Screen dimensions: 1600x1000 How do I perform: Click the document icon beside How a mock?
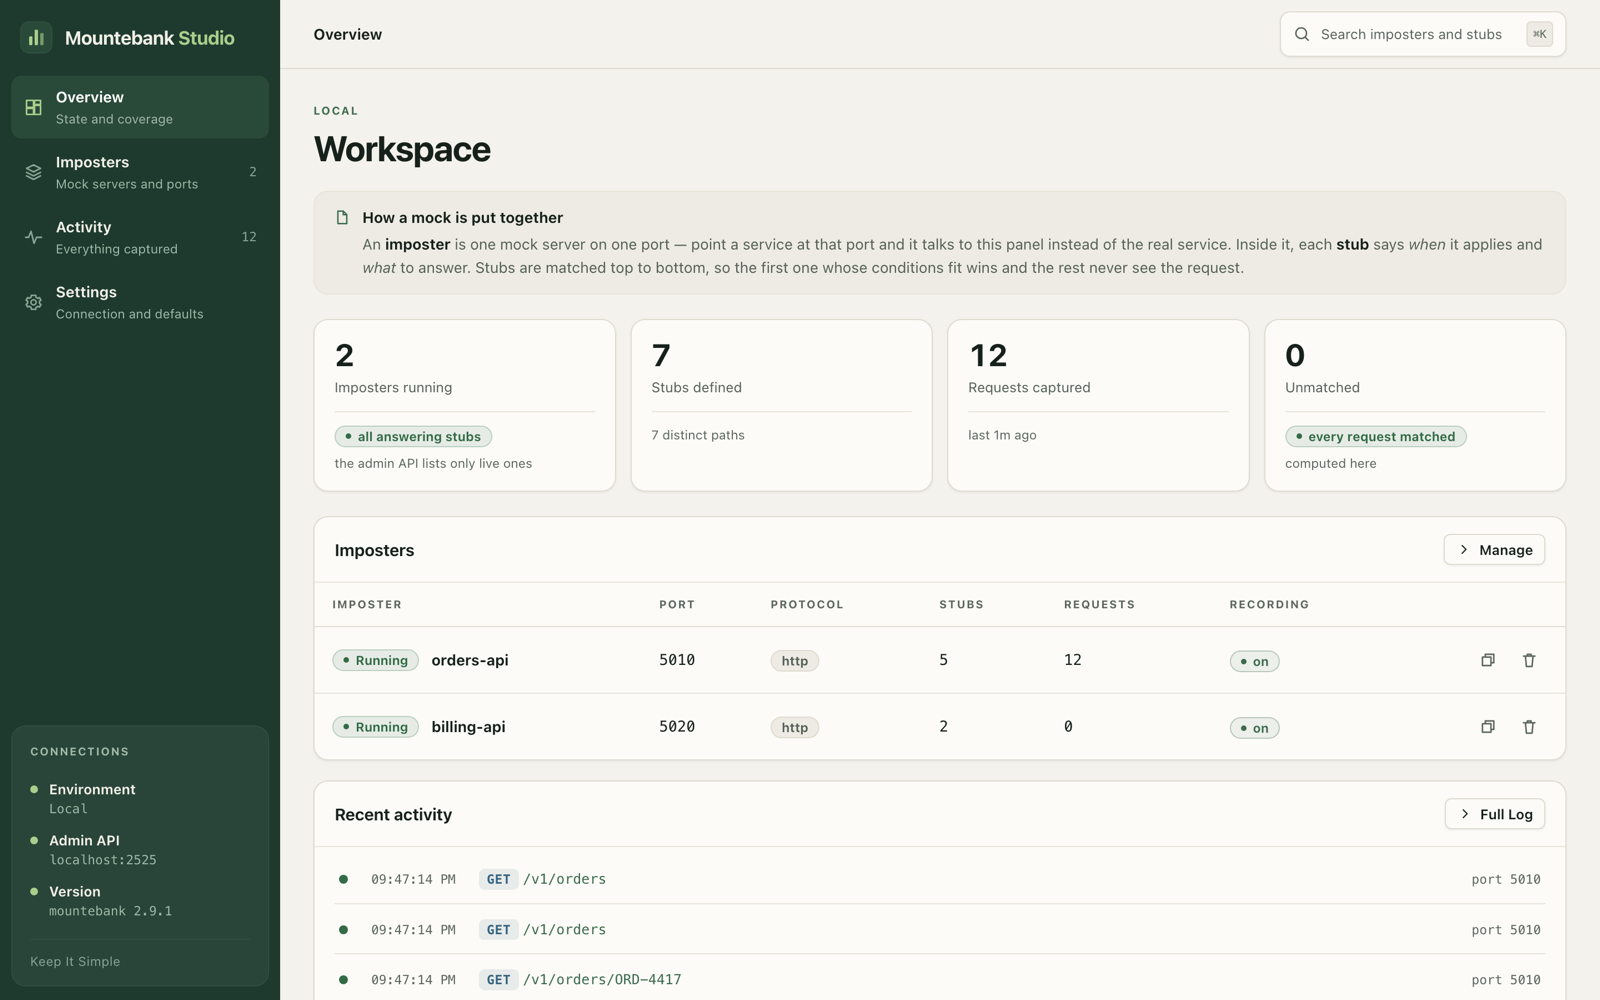[x=342, y=218]
